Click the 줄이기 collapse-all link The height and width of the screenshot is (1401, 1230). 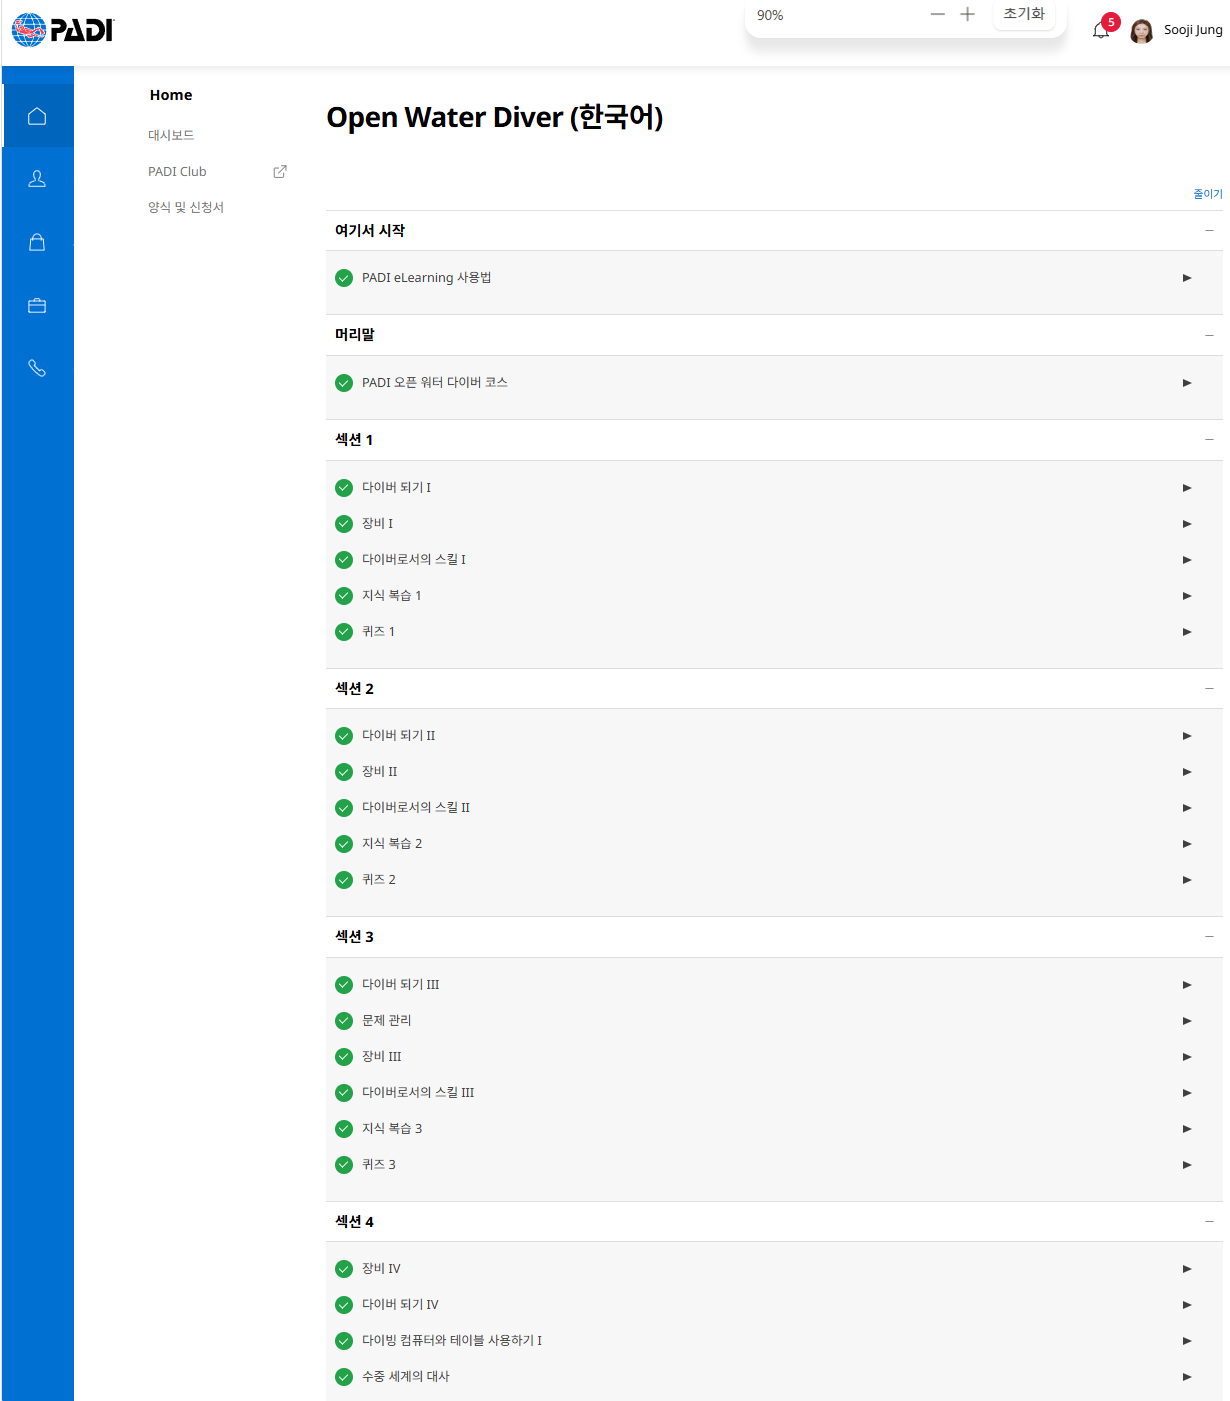tap(1207, 193)
